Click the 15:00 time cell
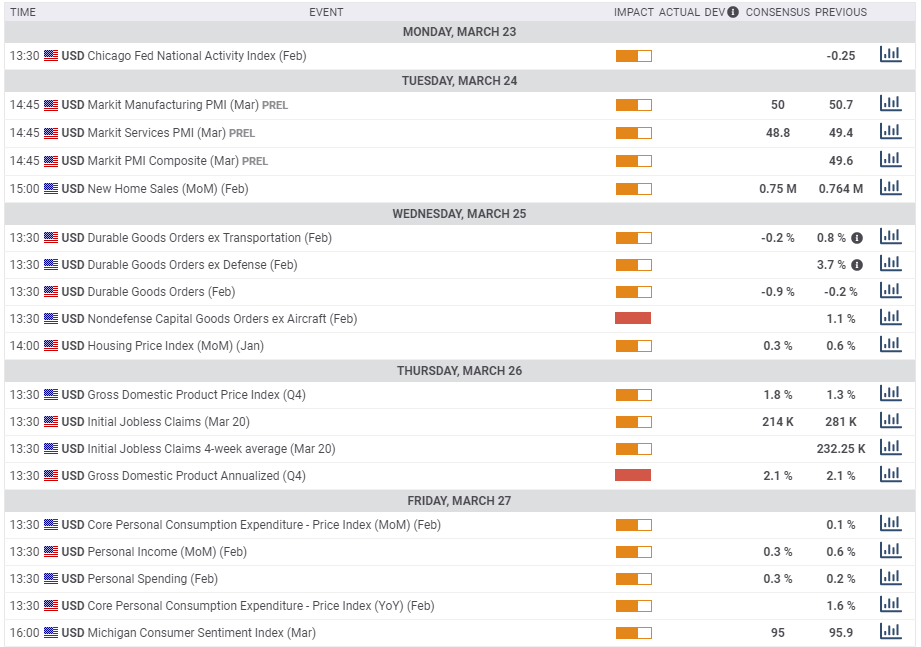Screen dimensions: 921x647 pos(25,189)
